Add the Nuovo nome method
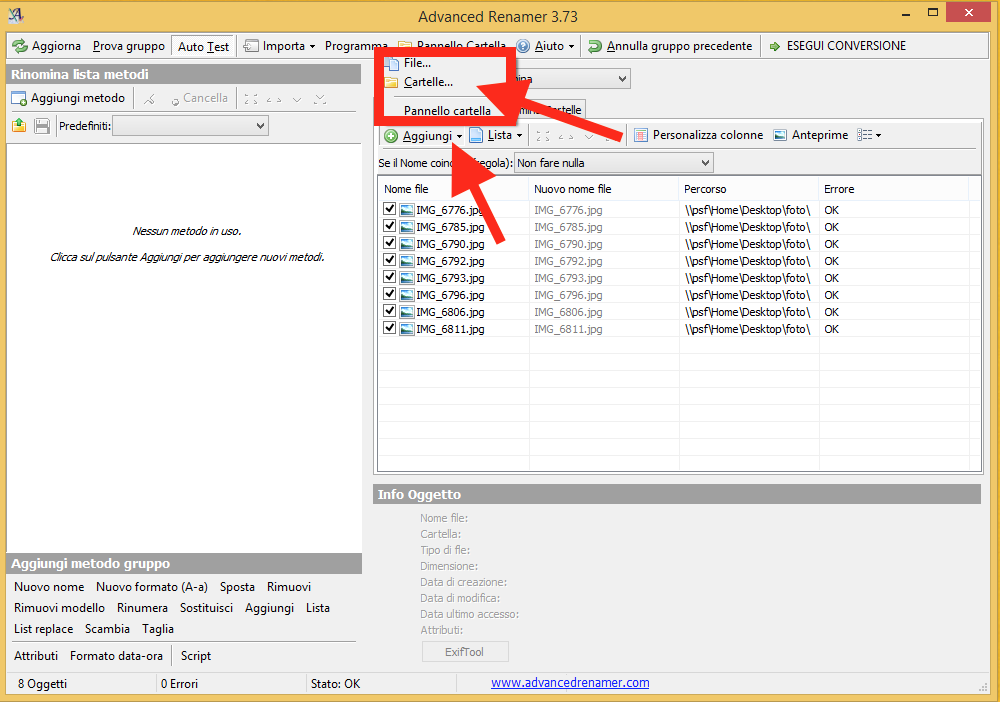 (49, 587)
